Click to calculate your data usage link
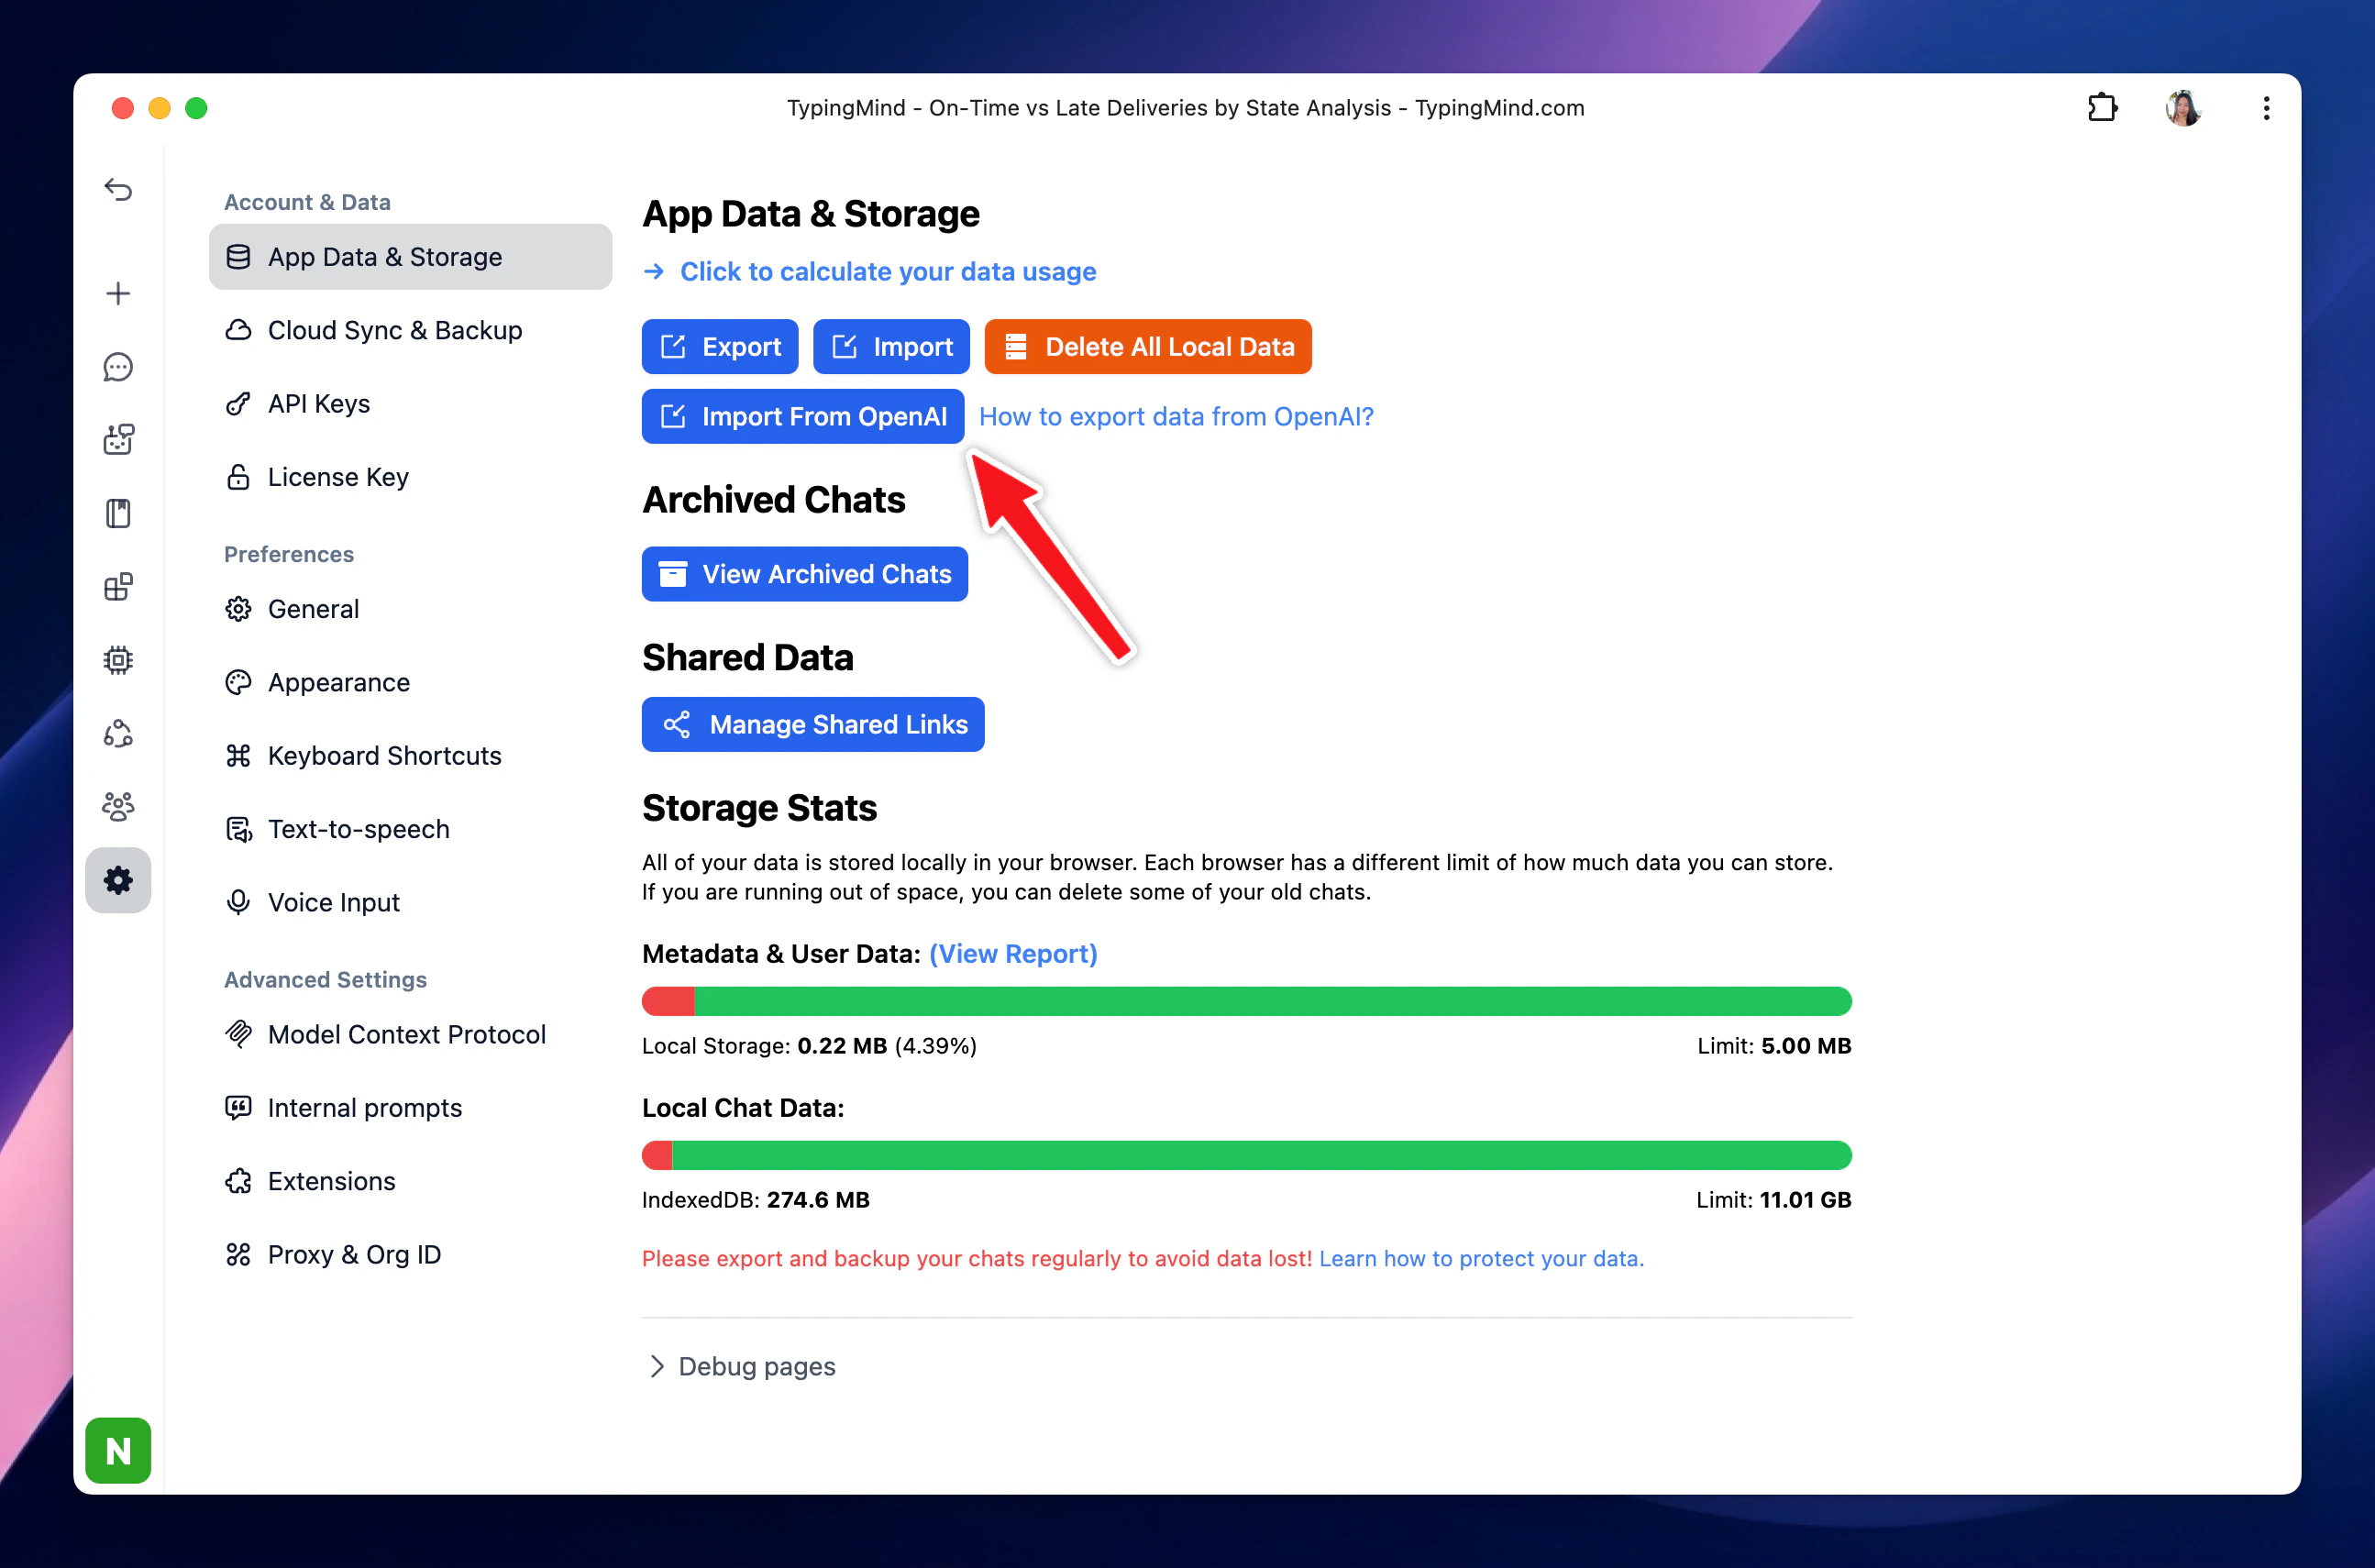The width and height of the screenshot is (2375, 1568). [x=869, y=271]
